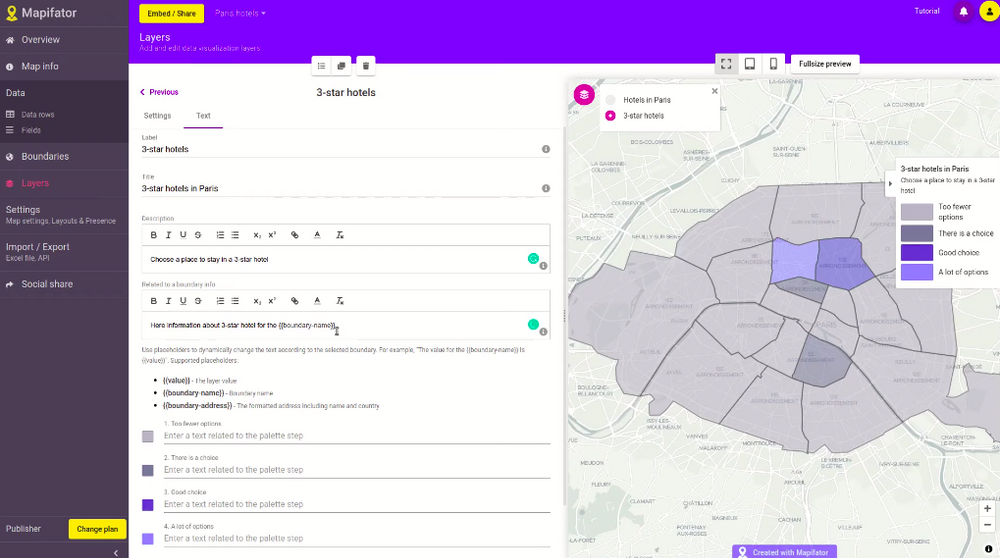Show info for the Label field
Viewport: 1000px width, 558px height.
pos(546,149)
